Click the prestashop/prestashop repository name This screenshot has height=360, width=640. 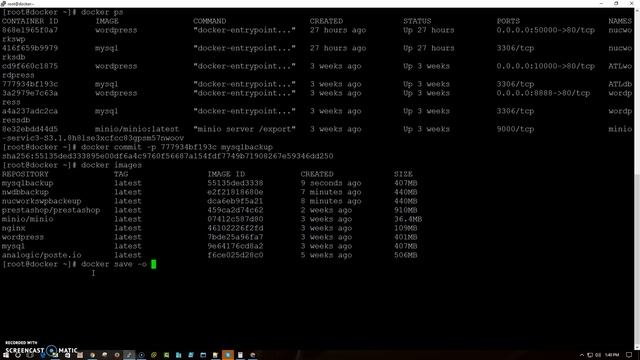click(51, 210)
